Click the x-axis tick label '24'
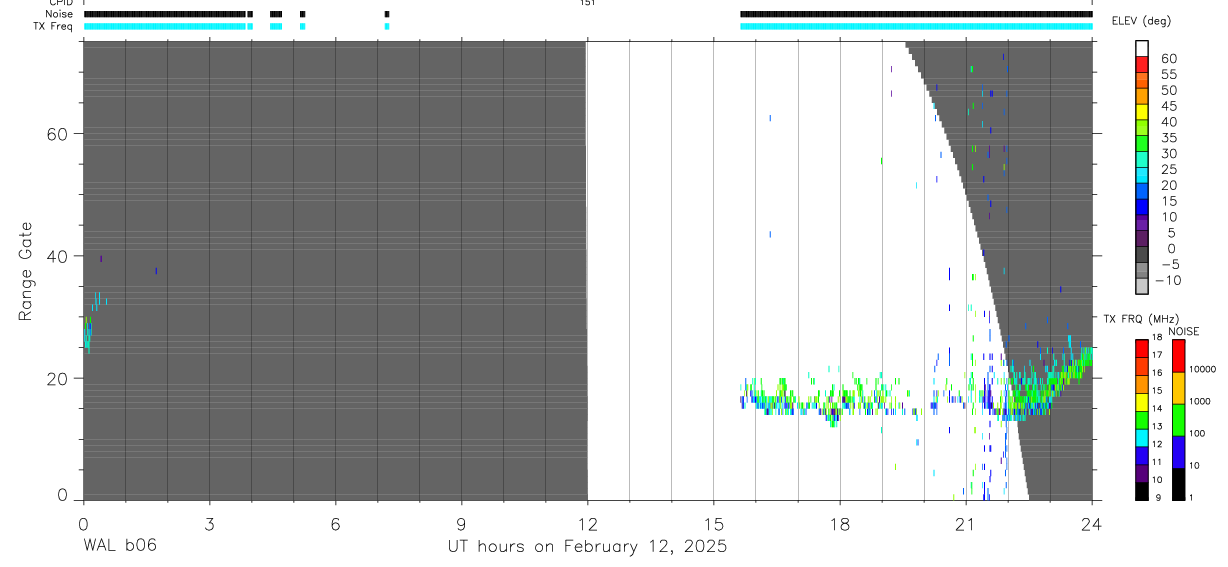Viewport: 1228px width, 567px height. coord(1092,523)
